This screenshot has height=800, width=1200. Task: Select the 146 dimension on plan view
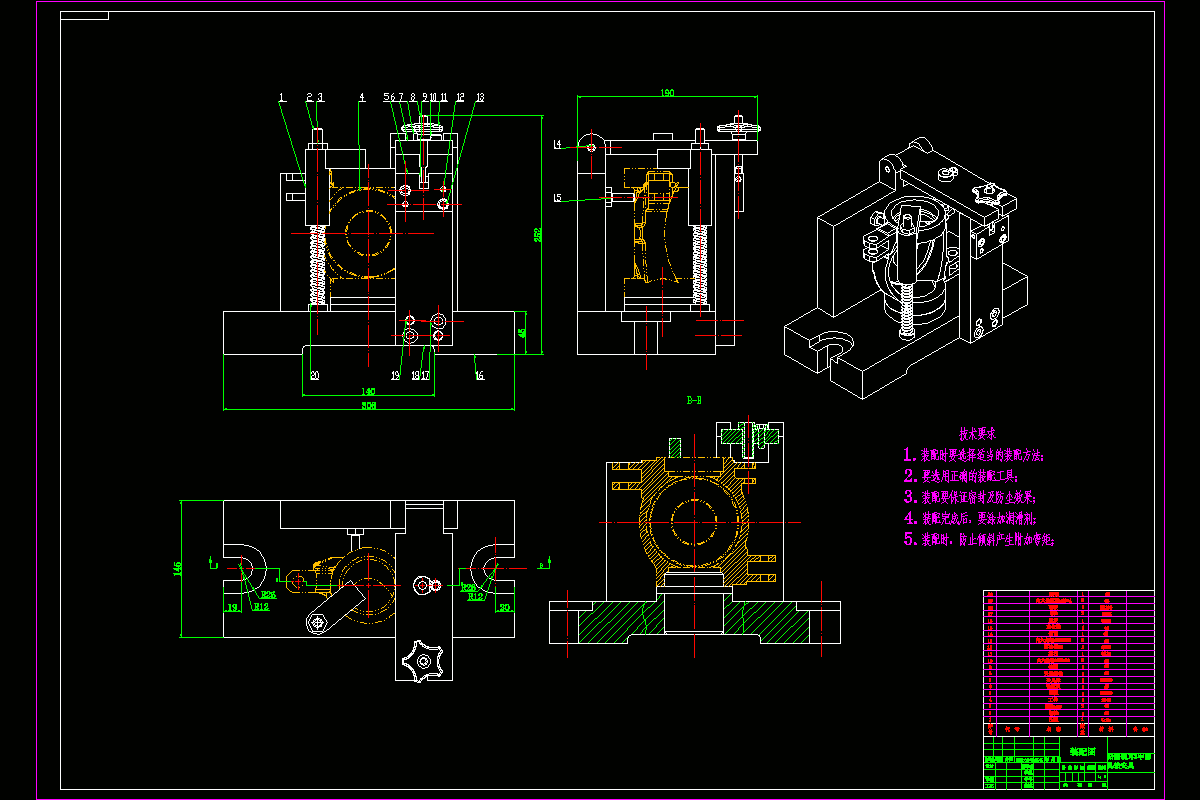[178, 568]
